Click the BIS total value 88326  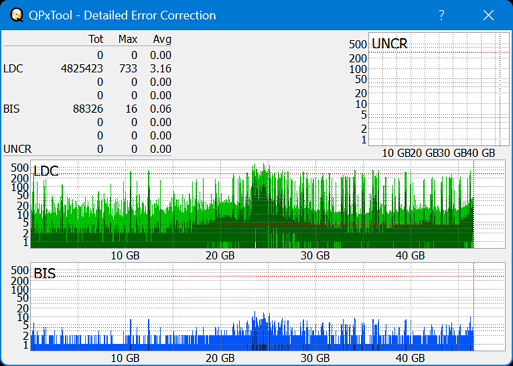click(88, 109)
